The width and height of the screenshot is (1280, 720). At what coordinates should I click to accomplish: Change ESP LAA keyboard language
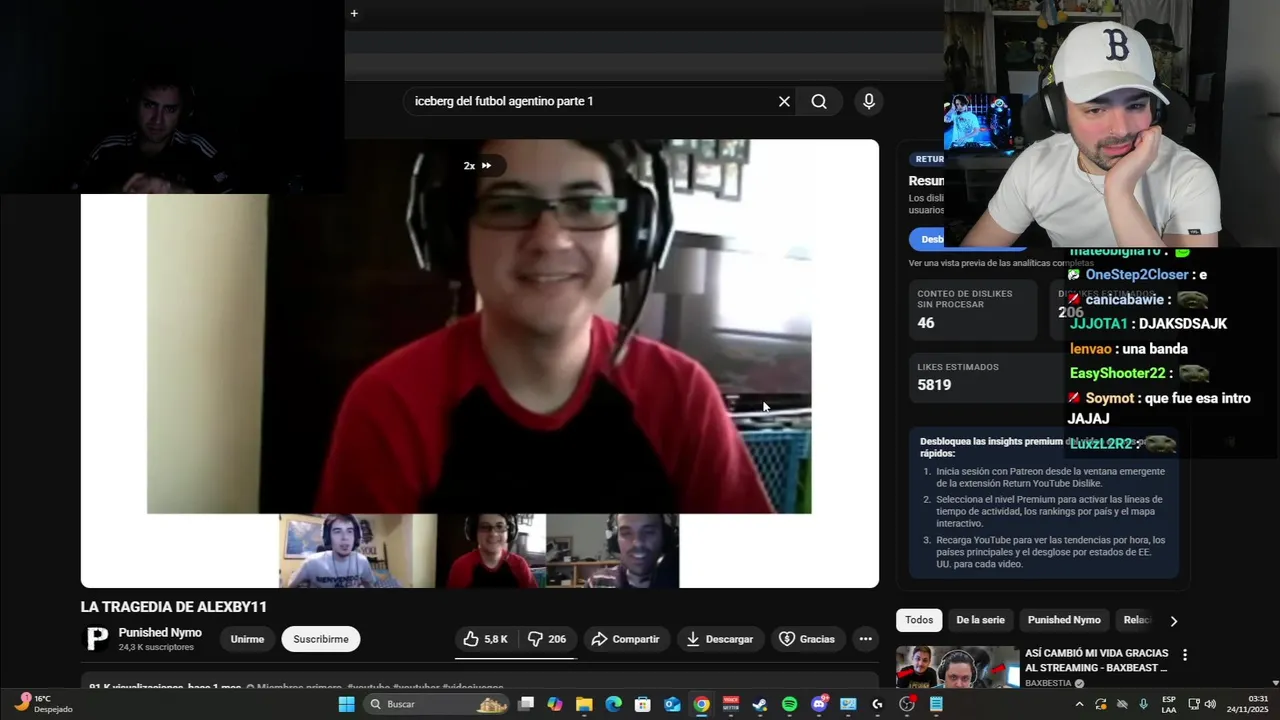click(1169, 704)
